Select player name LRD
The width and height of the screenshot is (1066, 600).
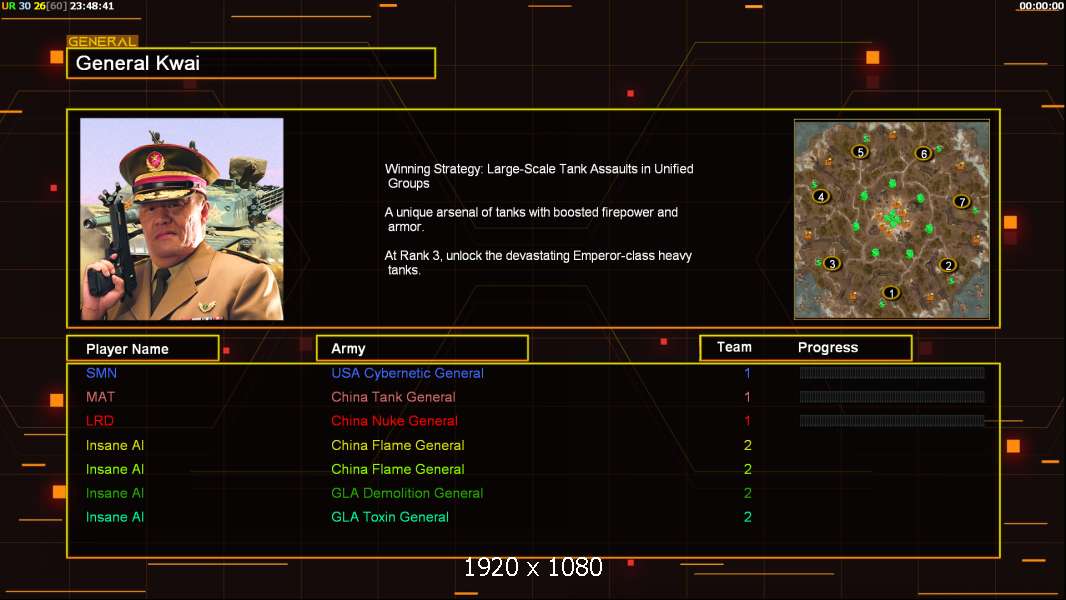[x=99, y=421]
